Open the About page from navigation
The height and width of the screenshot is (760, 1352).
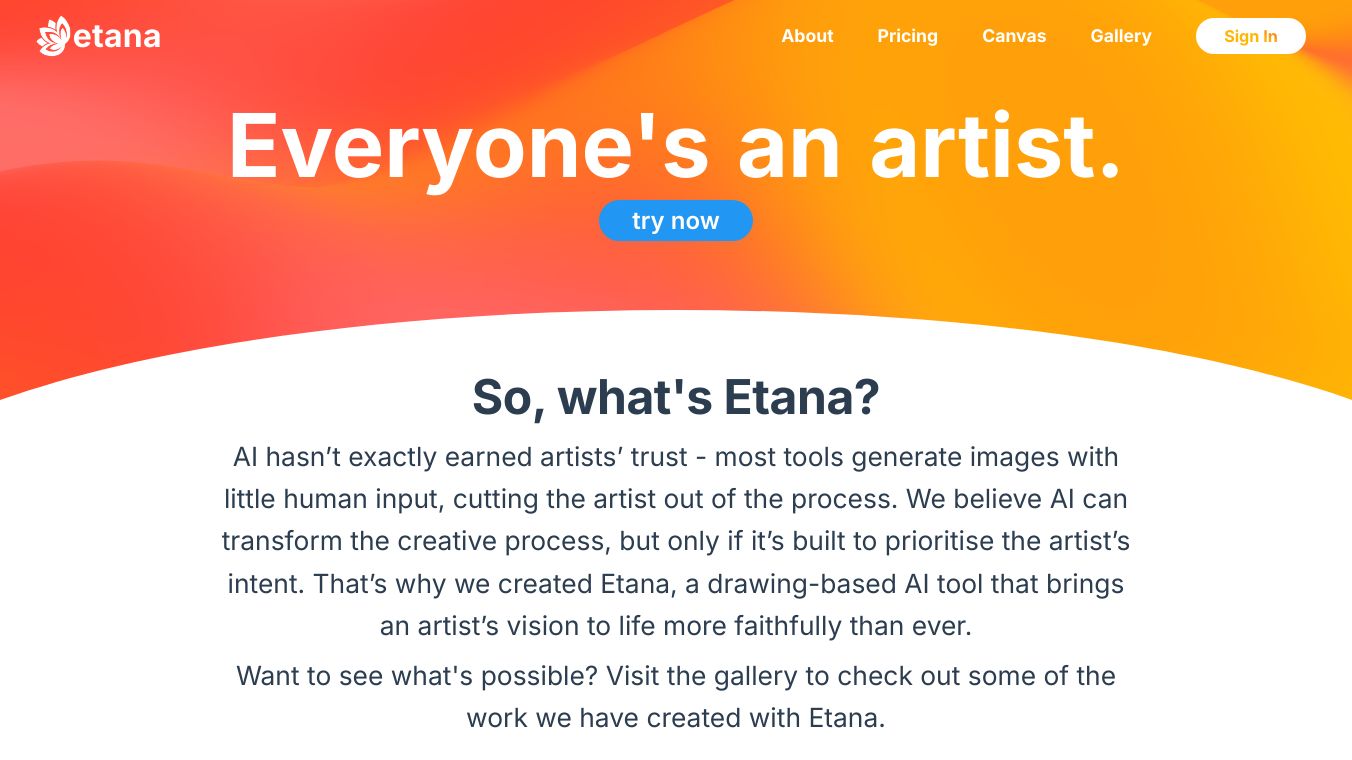click(x=807, y=36)
